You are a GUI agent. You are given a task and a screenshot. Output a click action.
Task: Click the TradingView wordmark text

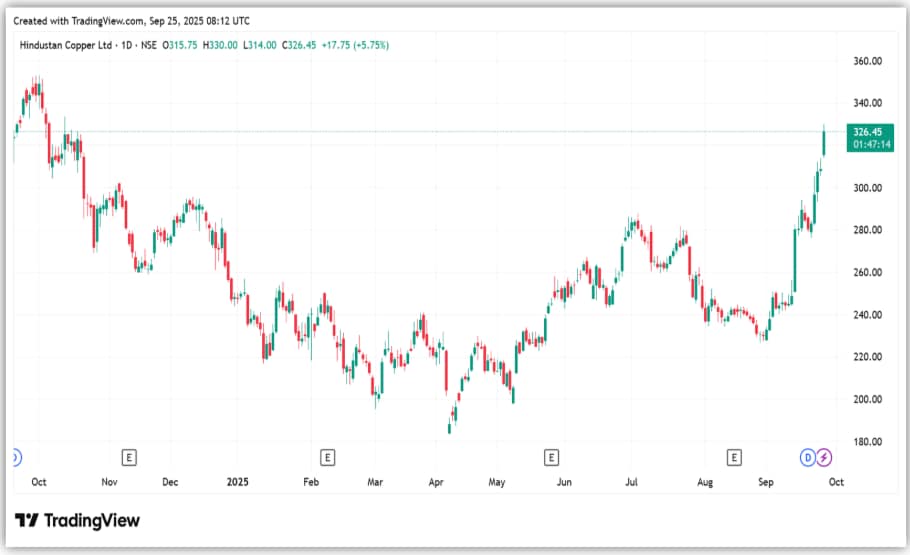point(92,520)
